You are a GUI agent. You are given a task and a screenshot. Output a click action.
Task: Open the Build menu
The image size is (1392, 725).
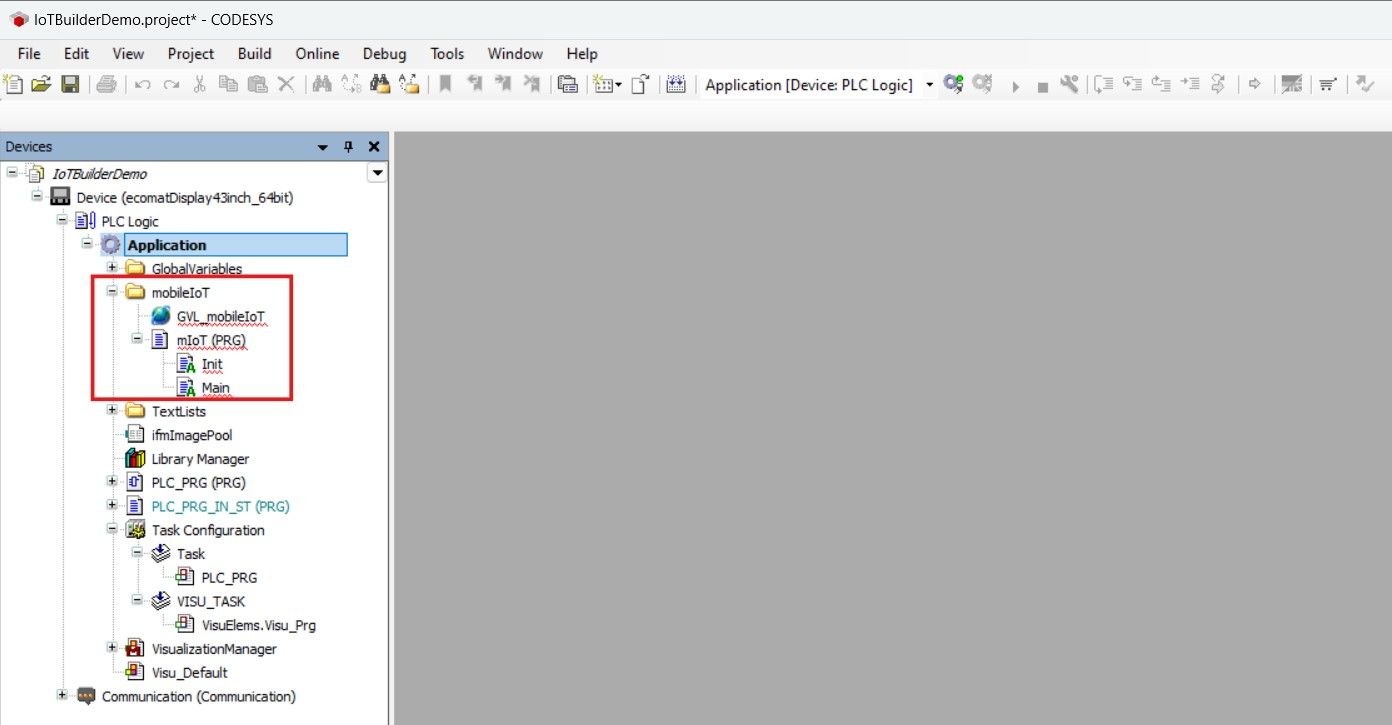click(x=255, y=54)
